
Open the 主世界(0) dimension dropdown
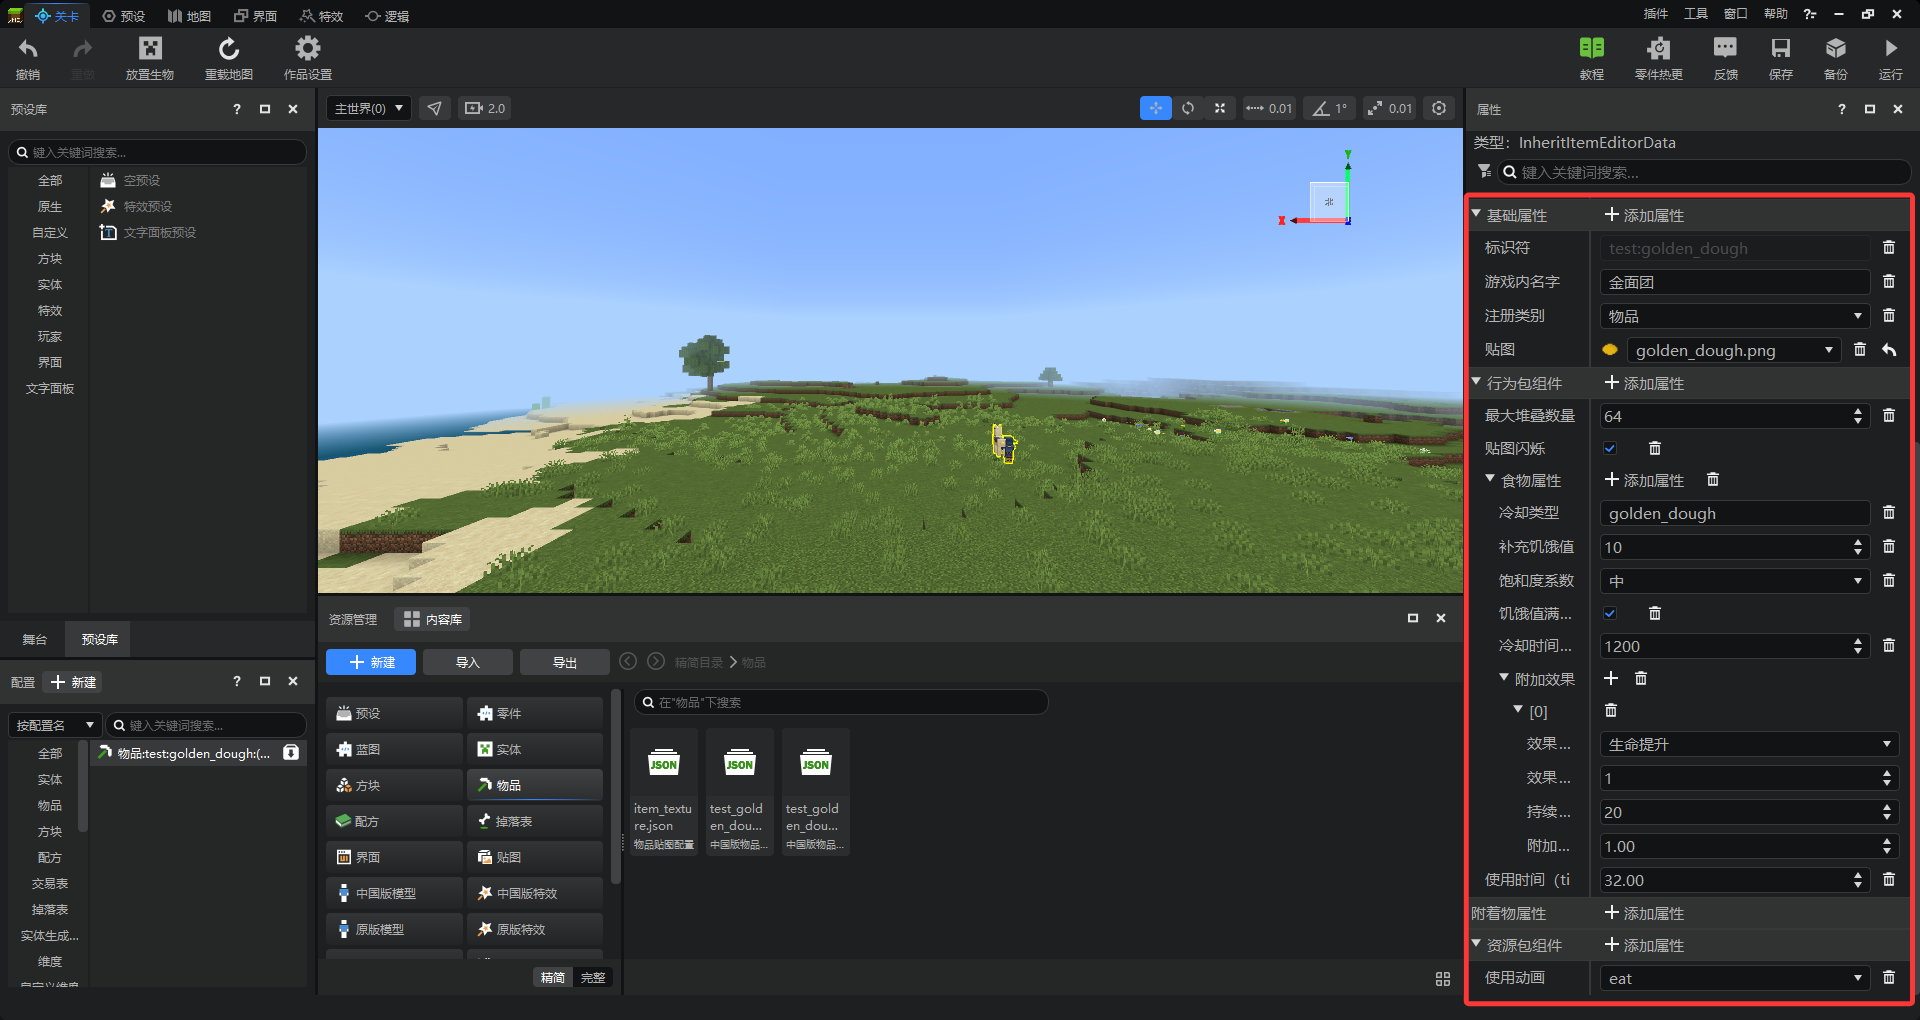tap(369, 108)
